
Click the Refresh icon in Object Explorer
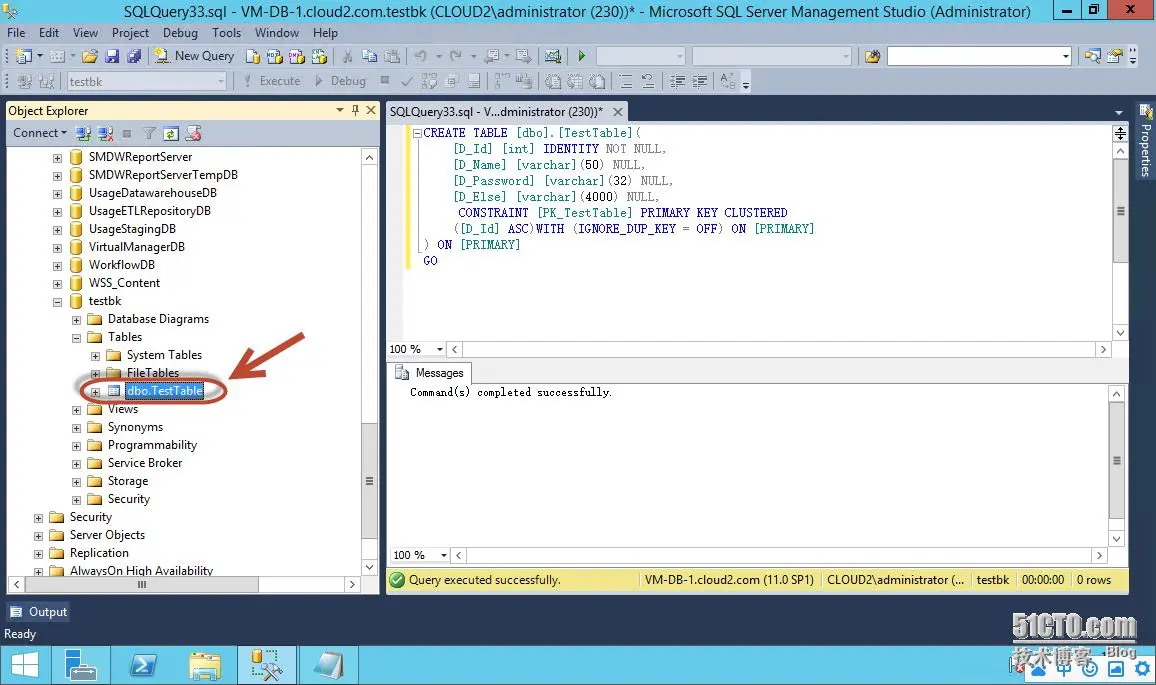(x=171, y=133)
